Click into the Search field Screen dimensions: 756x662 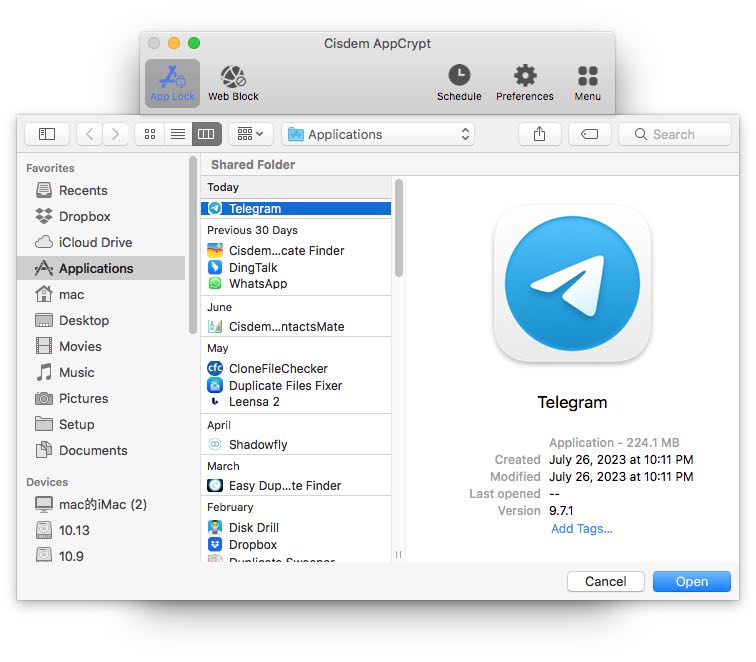click(x=675, y=134)
